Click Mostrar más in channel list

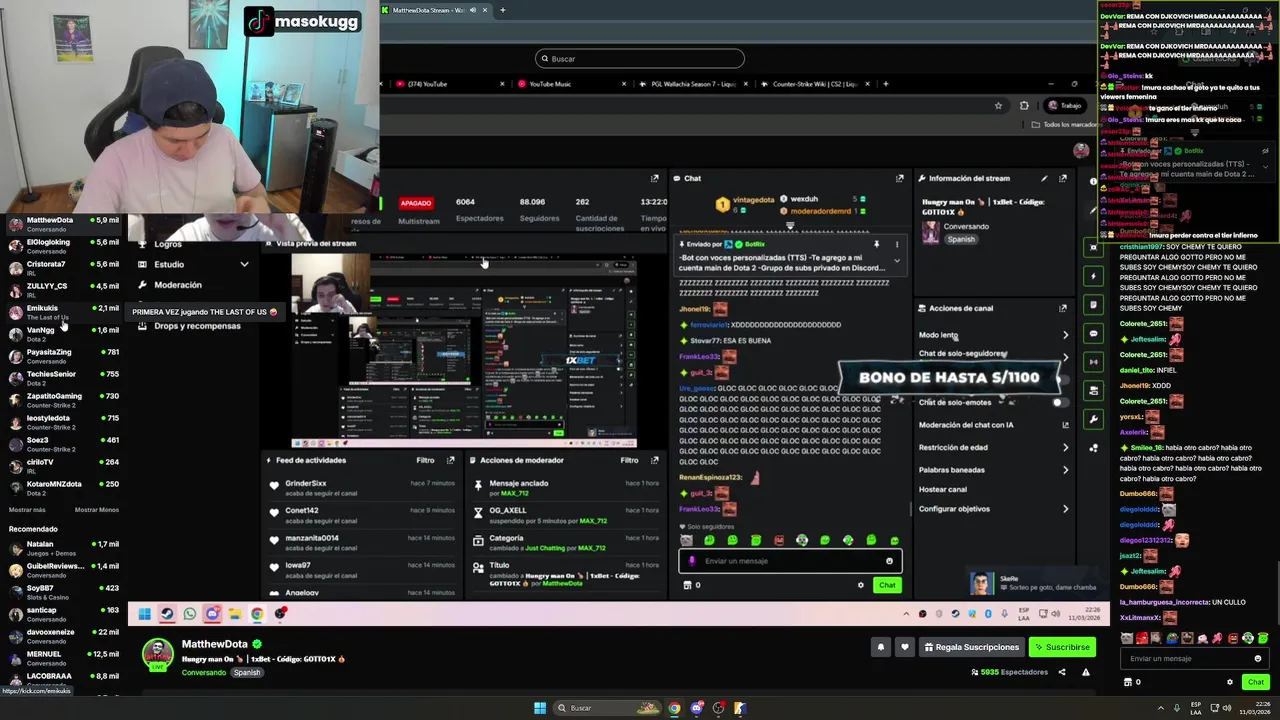pos(27,510)
